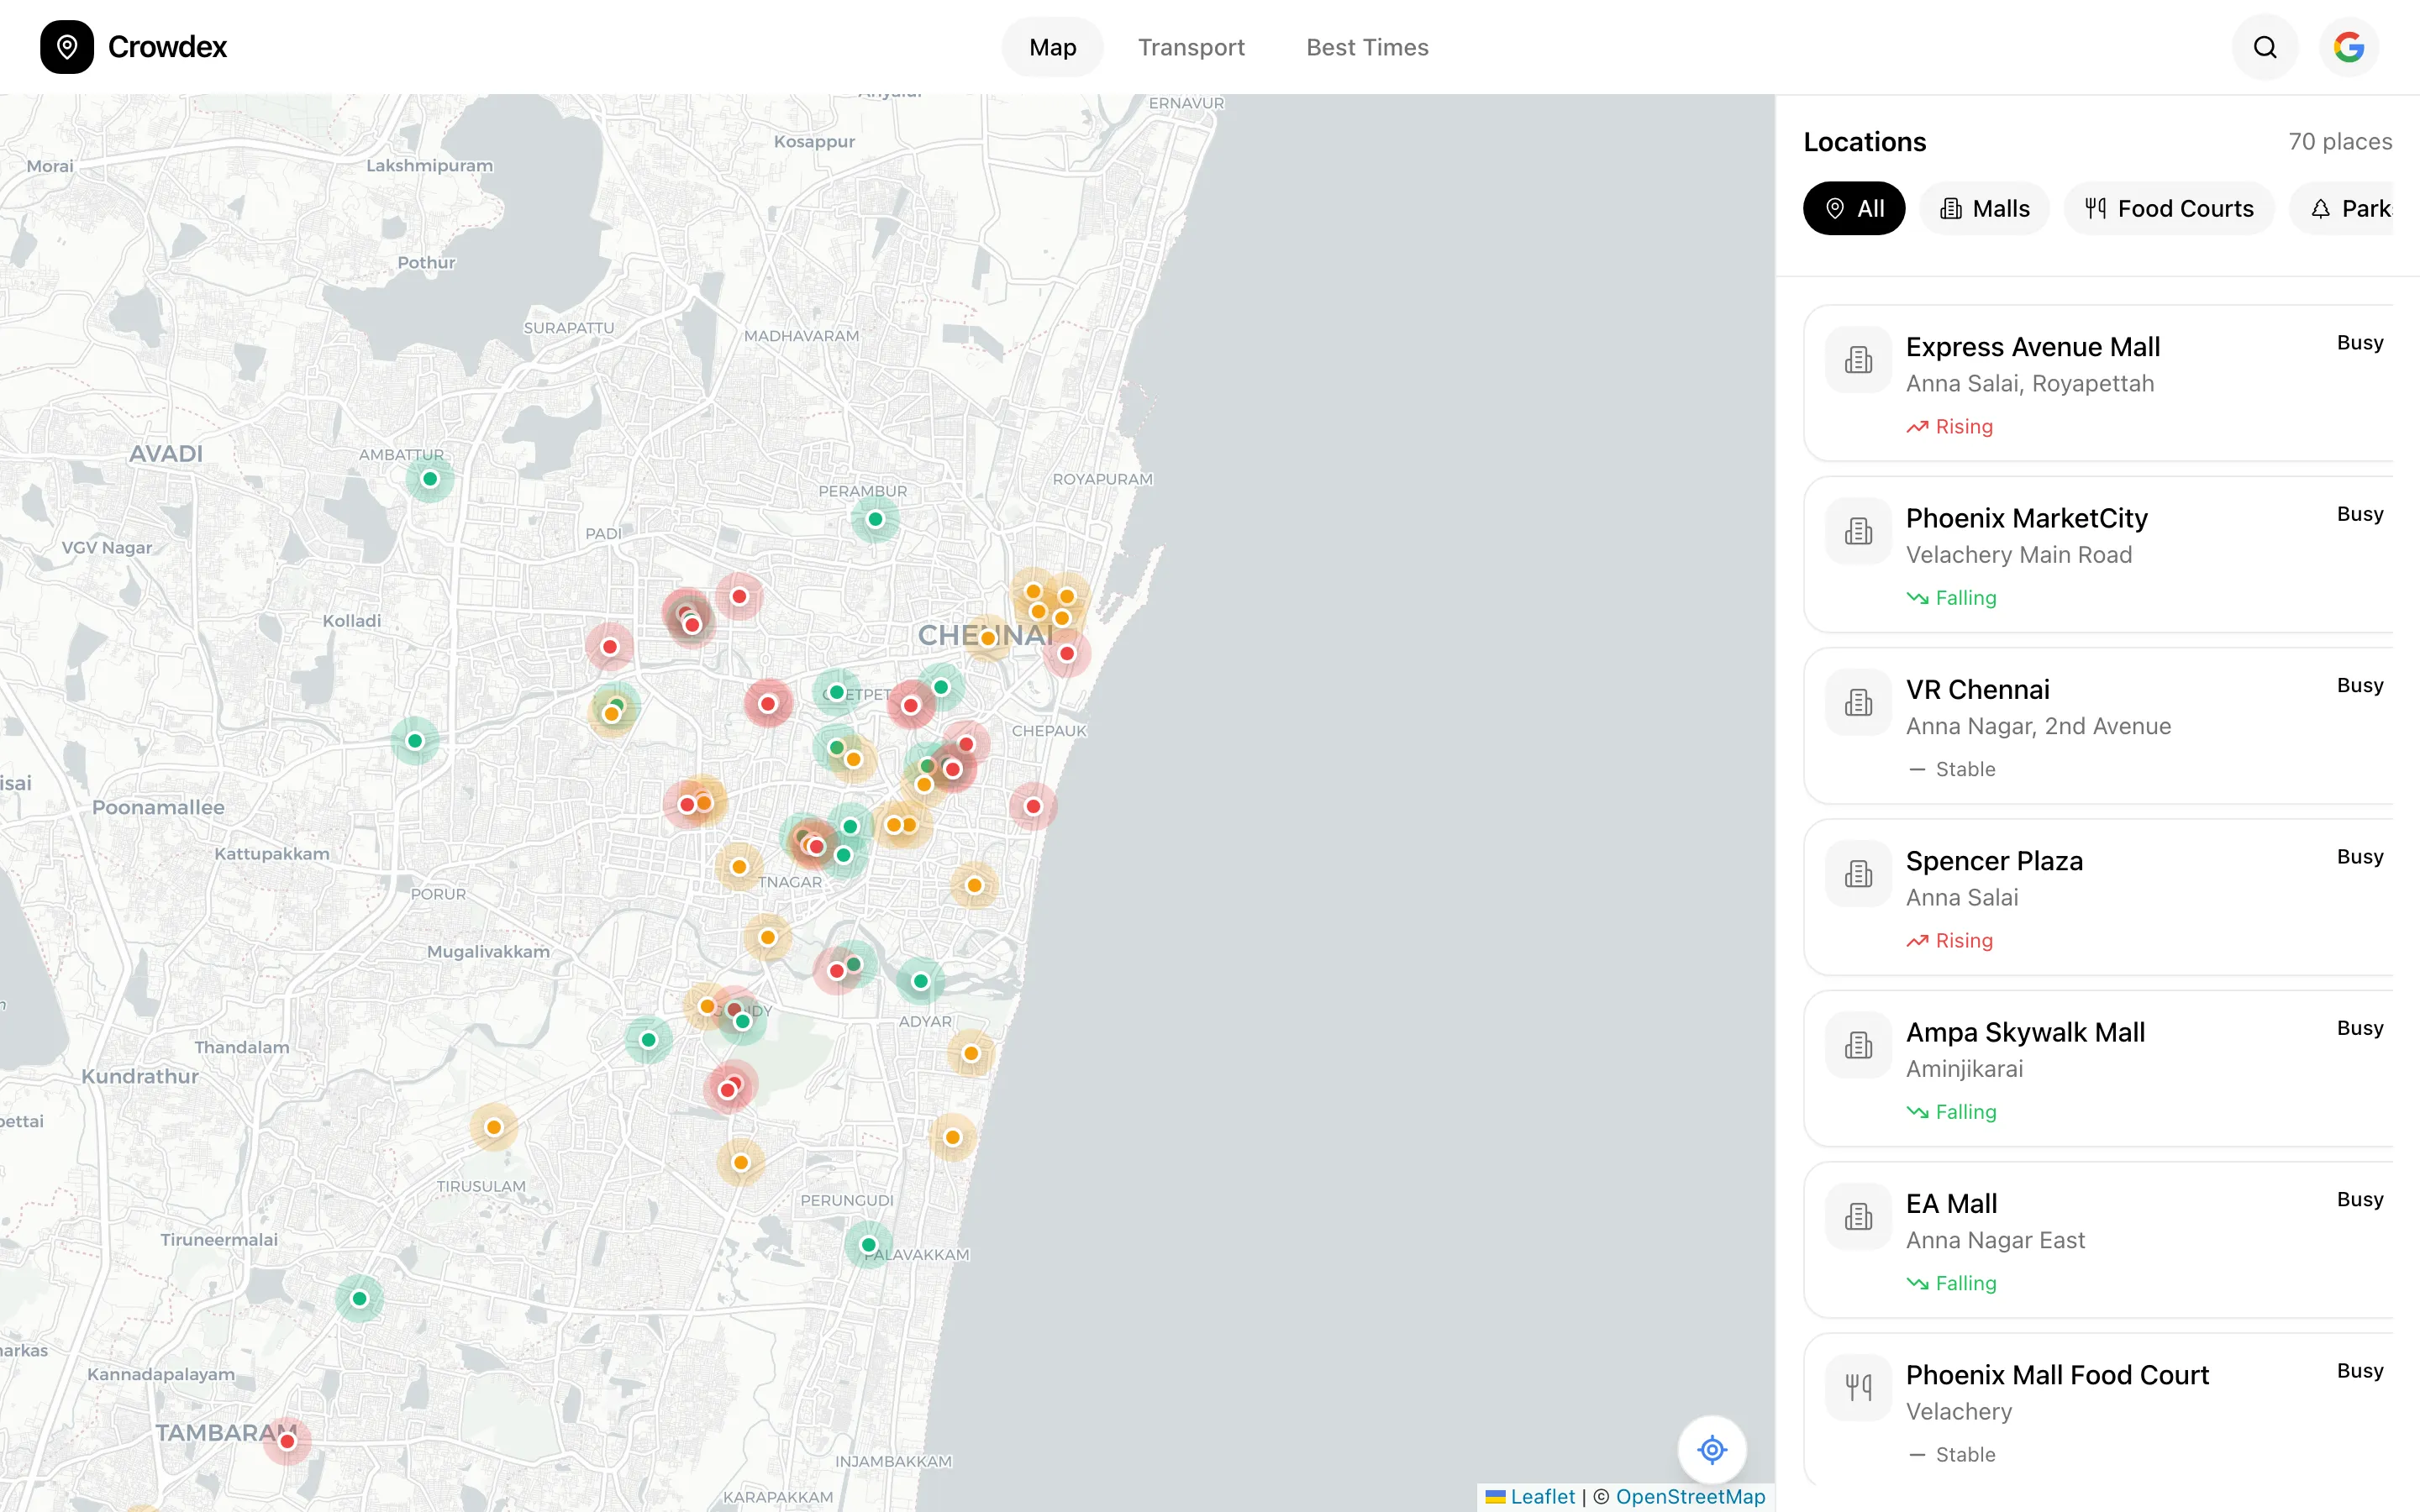Image resolution: width=2420 pixels, height=1512 pixels.
Task: Filter locations by Food Courts
Action: tap(2169, 208)
